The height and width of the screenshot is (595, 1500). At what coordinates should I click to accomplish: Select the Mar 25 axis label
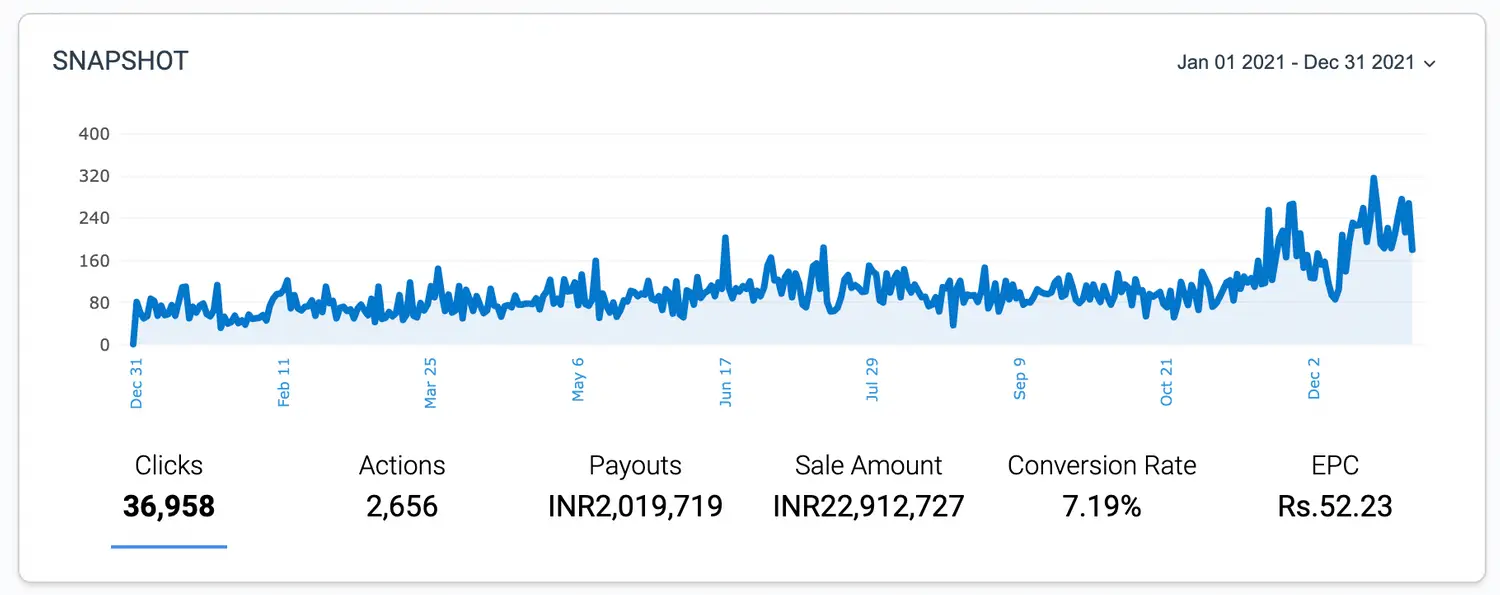coord(431,383)
